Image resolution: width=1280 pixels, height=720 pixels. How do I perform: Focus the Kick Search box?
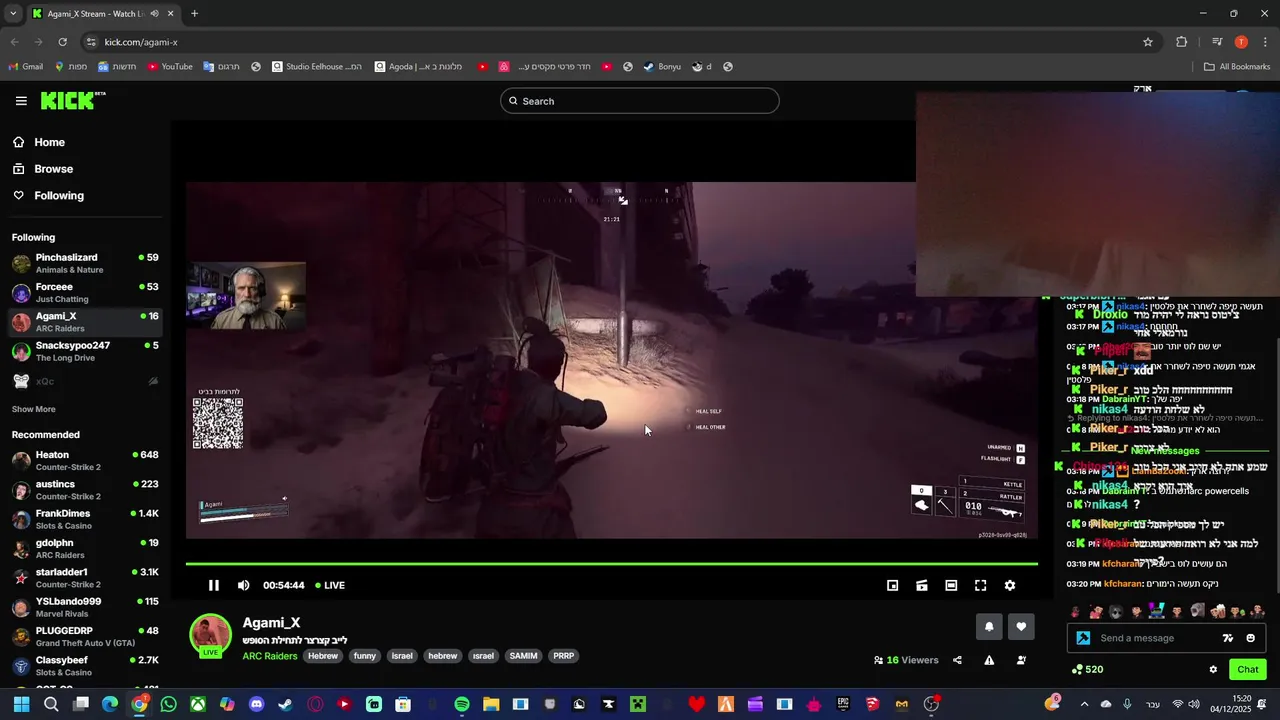(x=640, y=101)
